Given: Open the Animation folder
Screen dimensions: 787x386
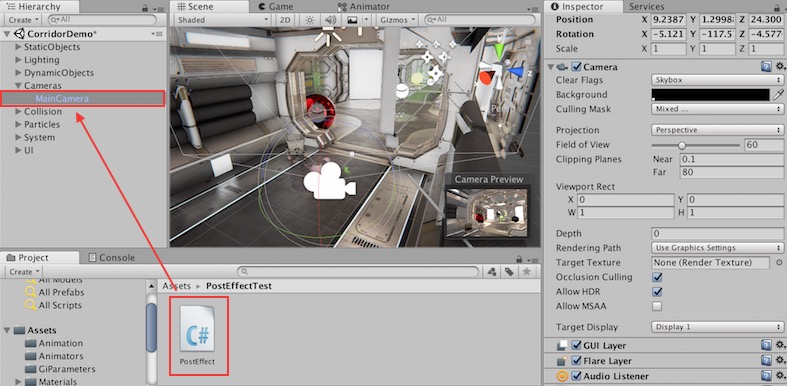Looking at the screenshot, I should coord(54,343).
